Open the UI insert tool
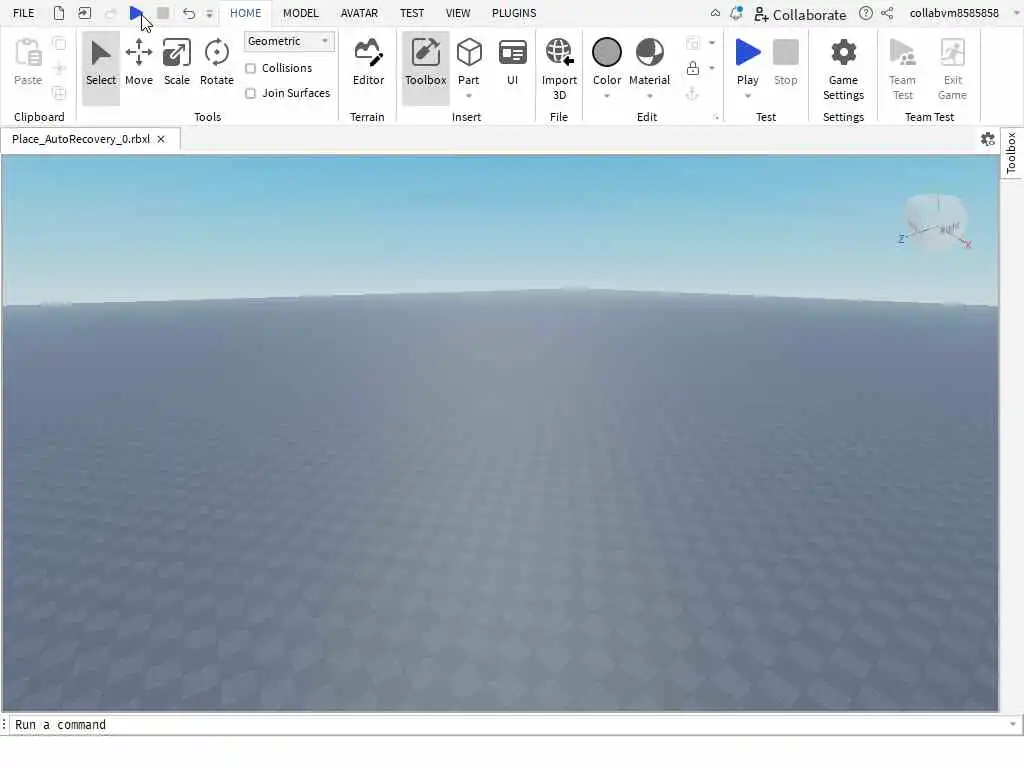The height and width of the screenshot is (768, 1024). [512, 63]
